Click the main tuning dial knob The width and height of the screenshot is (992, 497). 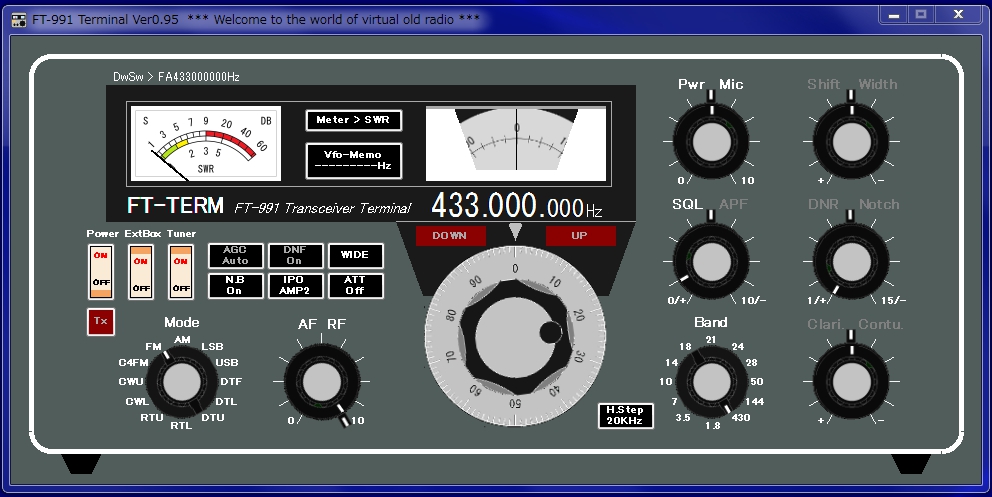(x=515, y=336)
